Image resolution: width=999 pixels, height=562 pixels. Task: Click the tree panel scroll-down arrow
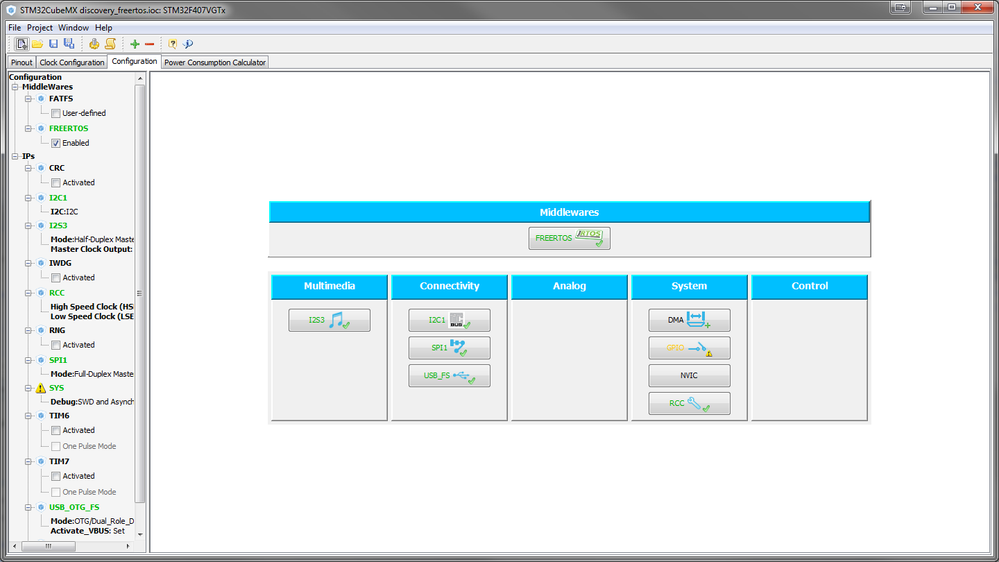click(140, 535)
